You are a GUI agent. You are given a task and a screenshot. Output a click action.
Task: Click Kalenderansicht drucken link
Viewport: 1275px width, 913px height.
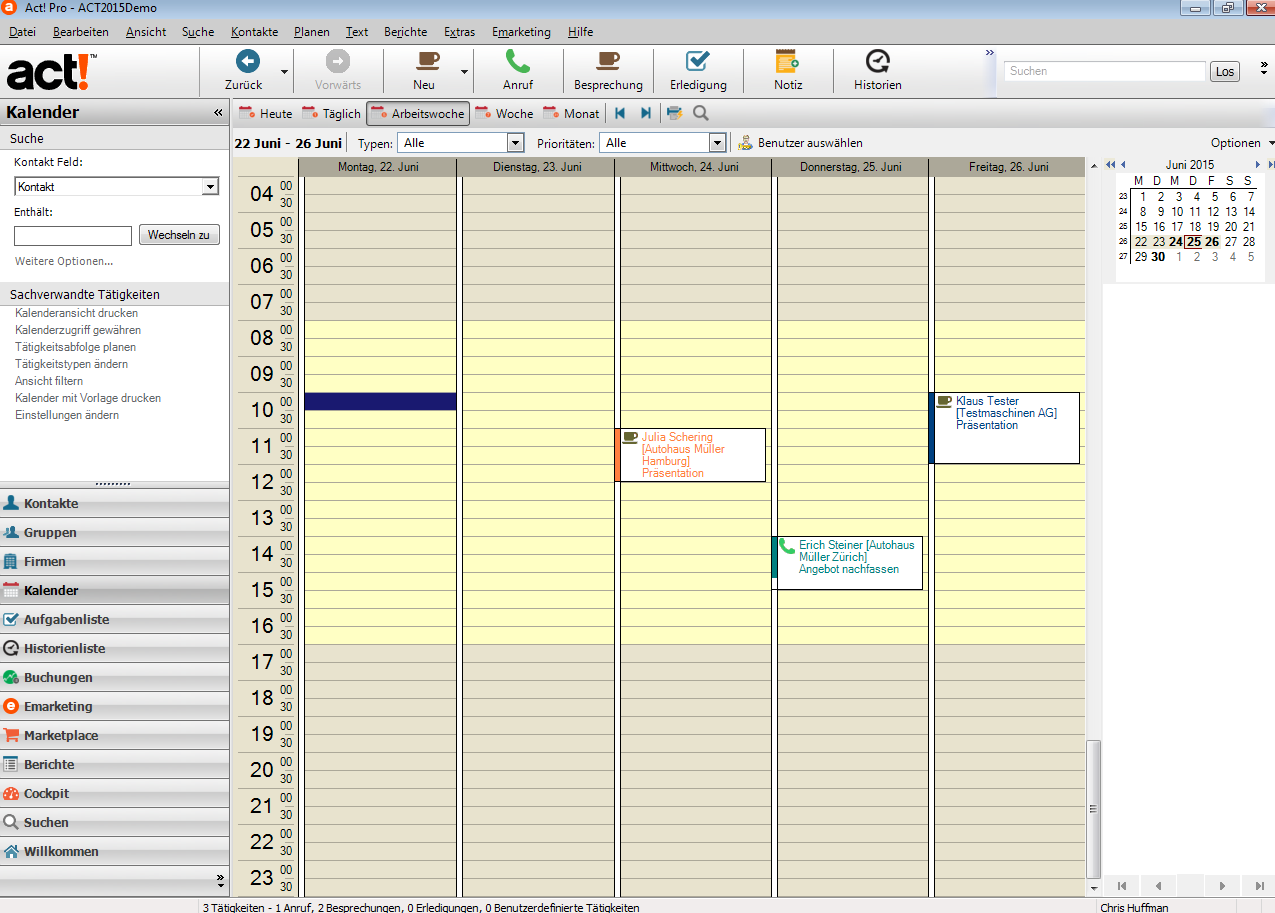coord(76,313)
